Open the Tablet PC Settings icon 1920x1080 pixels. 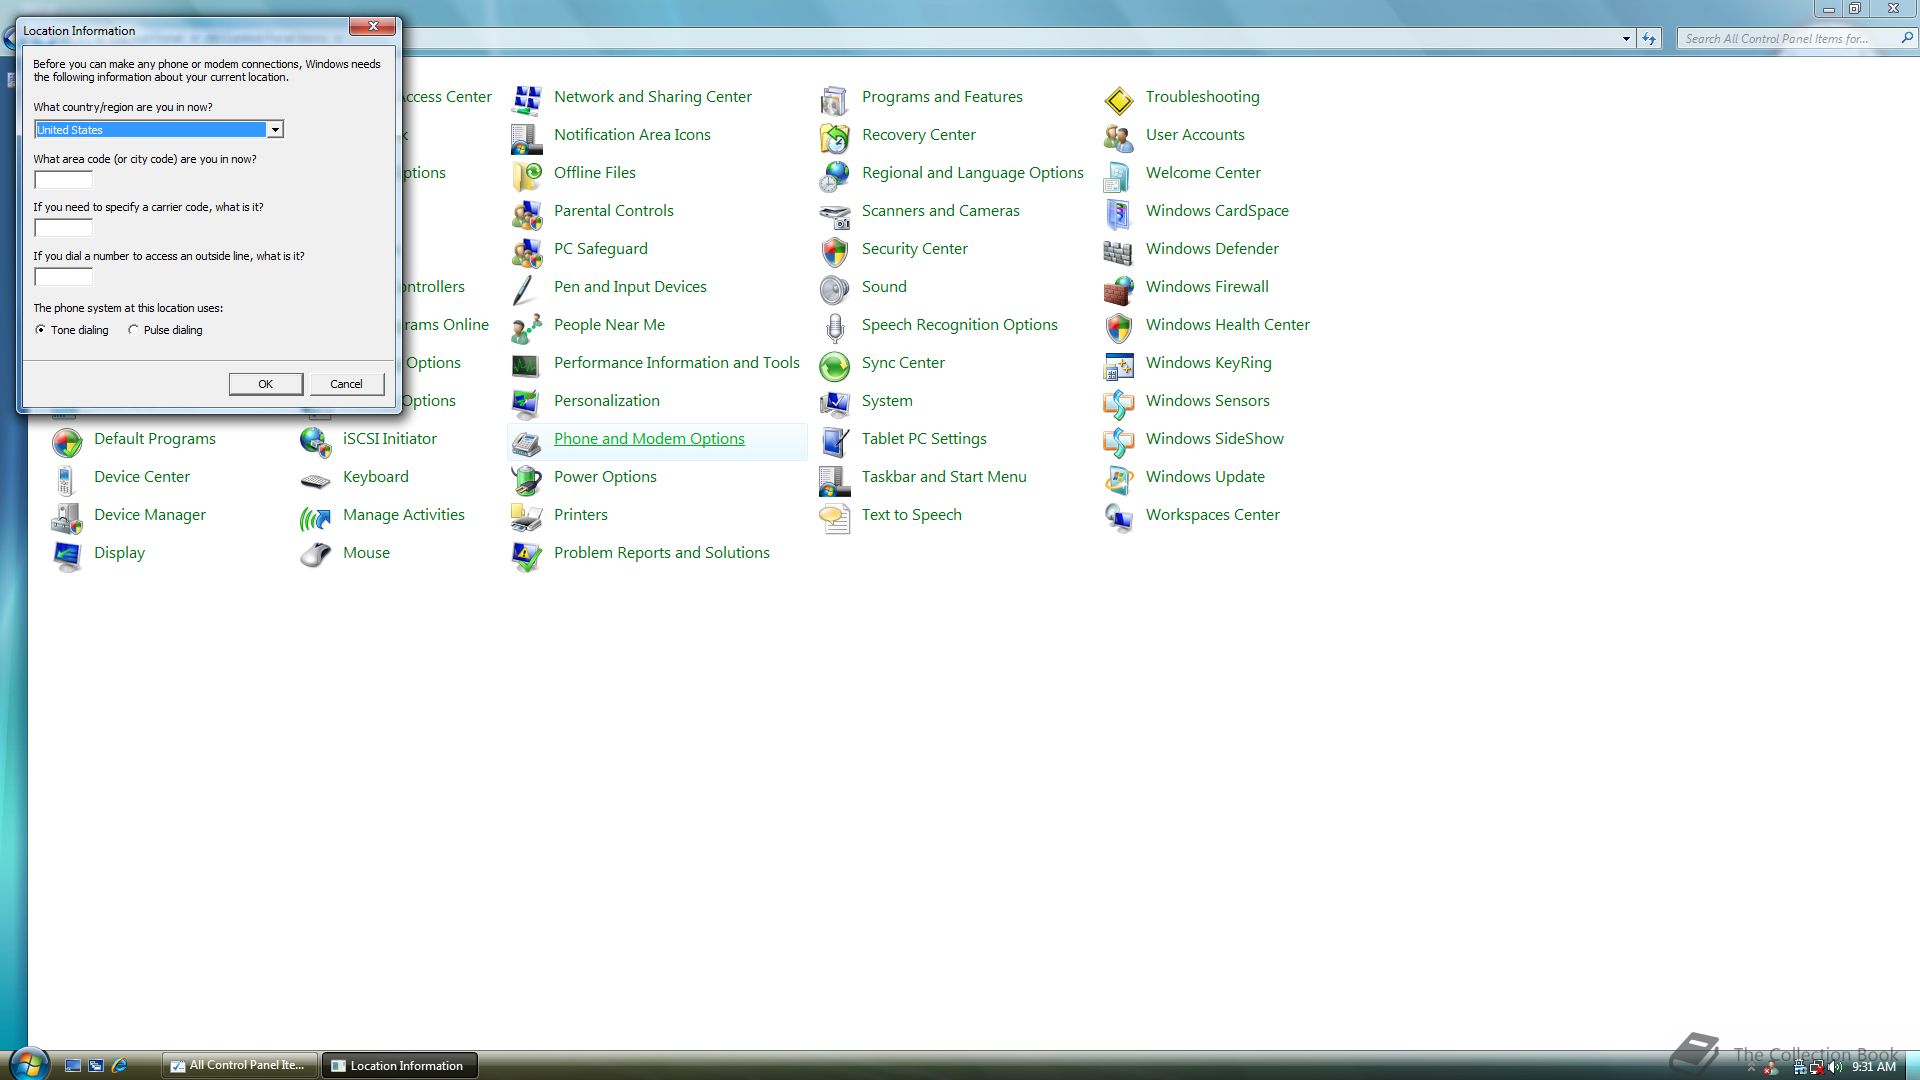(834, 440)
